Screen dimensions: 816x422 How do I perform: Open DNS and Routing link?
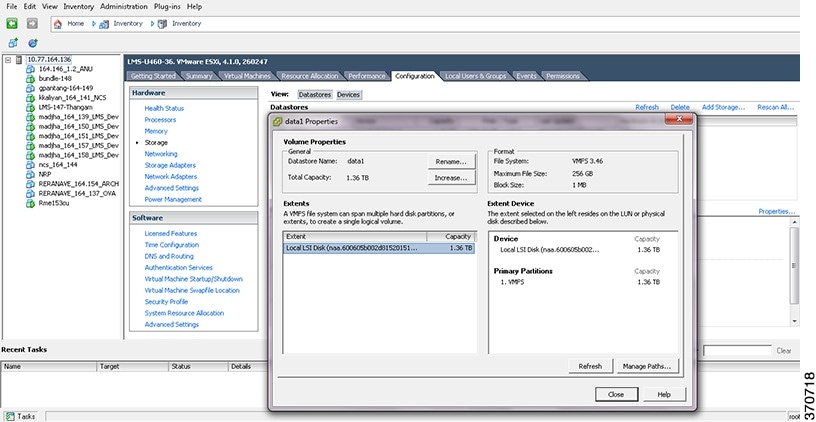169,257
